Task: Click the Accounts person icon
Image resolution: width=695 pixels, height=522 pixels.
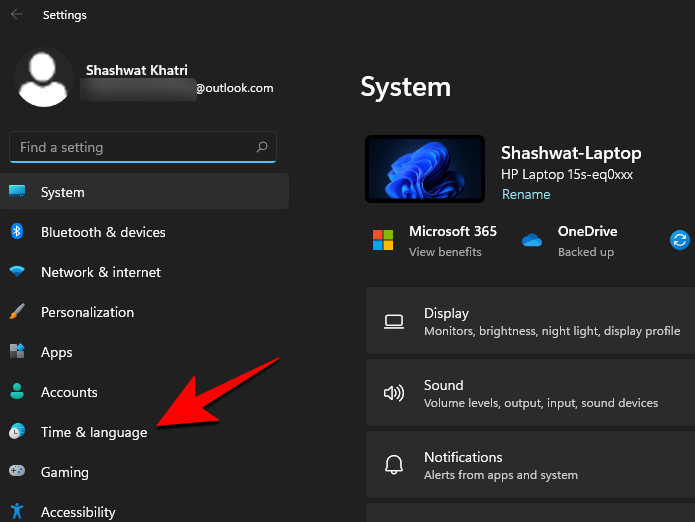Action: point(17,392)
